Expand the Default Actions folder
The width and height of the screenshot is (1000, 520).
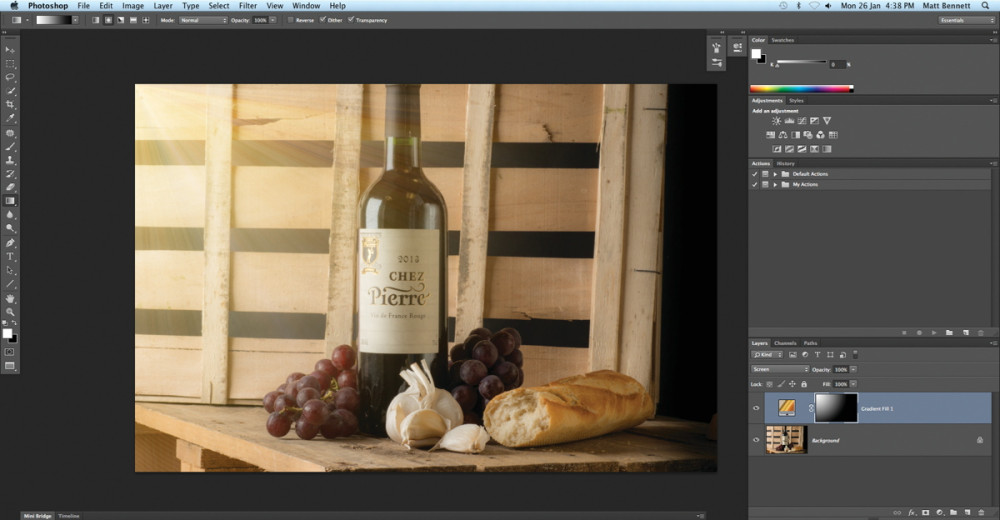pos(776,174)
